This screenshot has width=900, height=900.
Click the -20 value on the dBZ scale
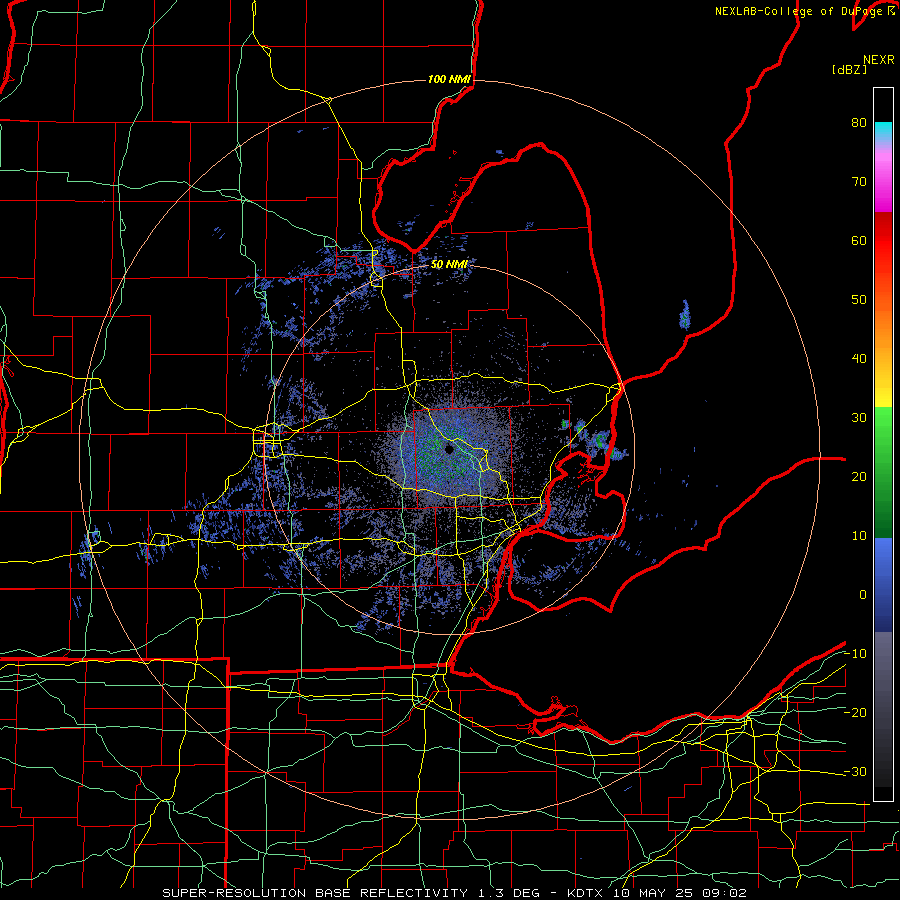point(855,712)
